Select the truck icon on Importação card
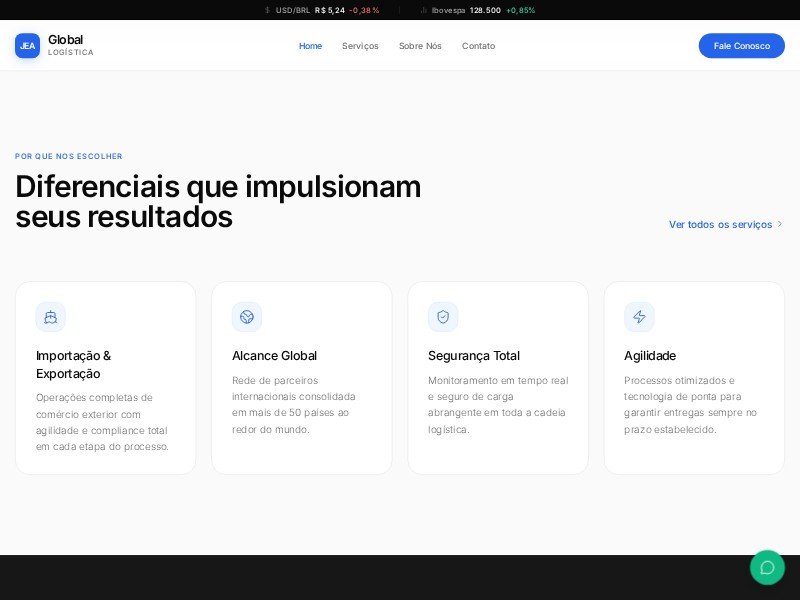The width and height of the screenshot is (800, 600). click(x=51, y=317)
